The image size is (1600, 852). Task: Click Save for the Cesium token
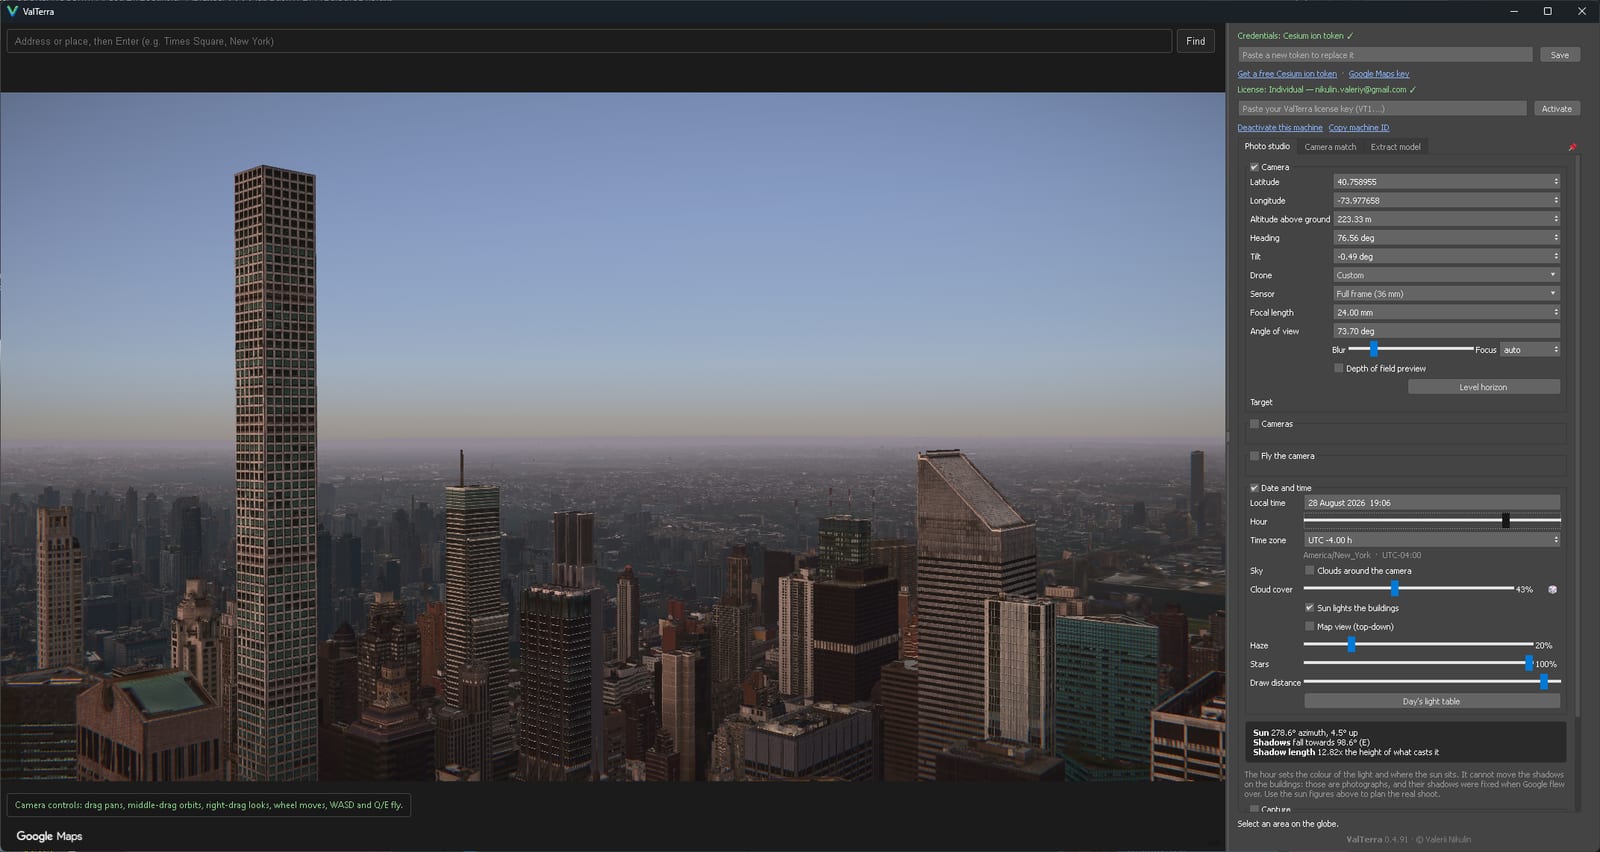(x=1559, y=55)
